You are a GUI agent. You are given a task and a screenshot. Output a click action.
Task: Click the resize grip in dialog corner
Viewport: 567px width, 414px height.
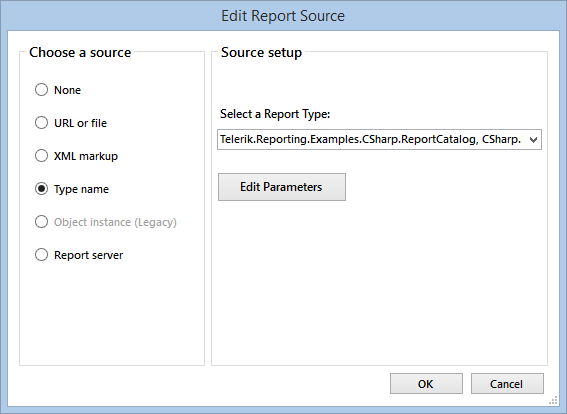tap(553, 400)
